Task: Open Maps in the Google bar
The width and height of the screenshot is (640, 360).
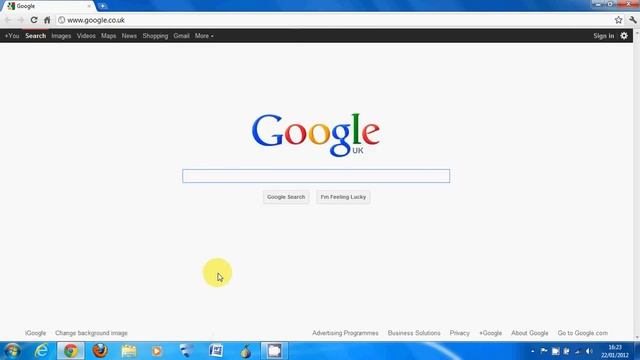Action: [109, 36]
